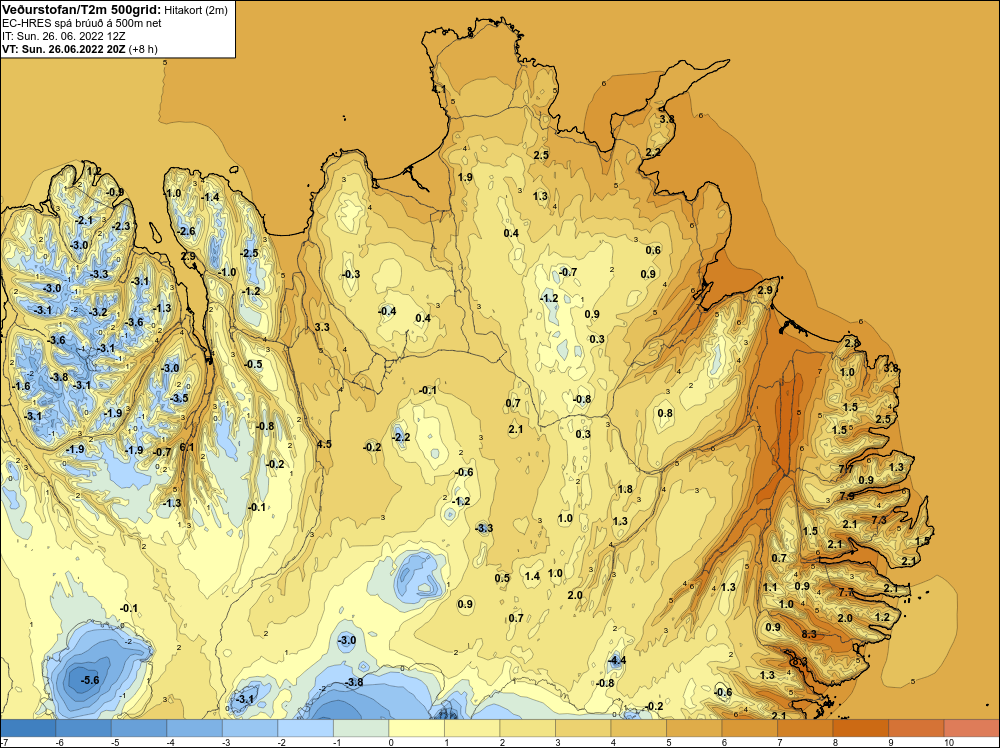Image resolution: width=1000 pixels, height=748 pixels.
Task: Click the line 'EC-HRES spá brúuð á 500m net'
Action: pyautogui.click(x=82, y=23)
